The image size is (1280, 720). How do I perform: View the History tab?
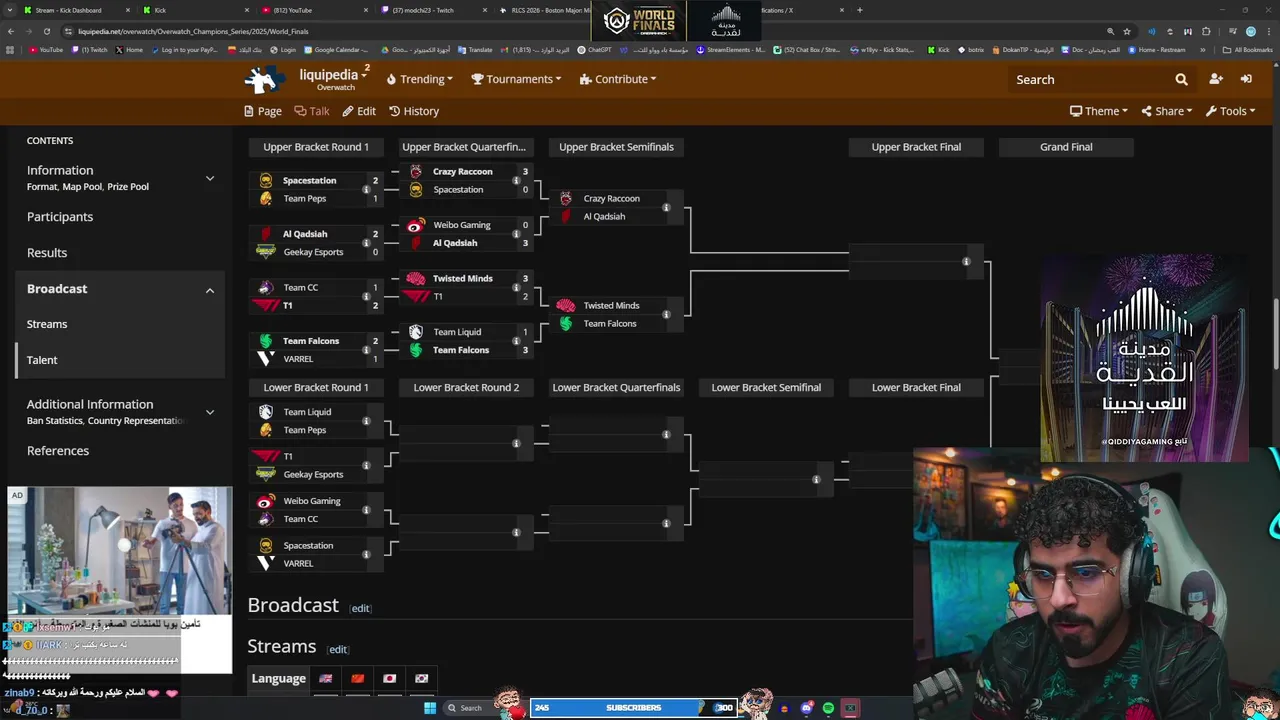[414, 111]
